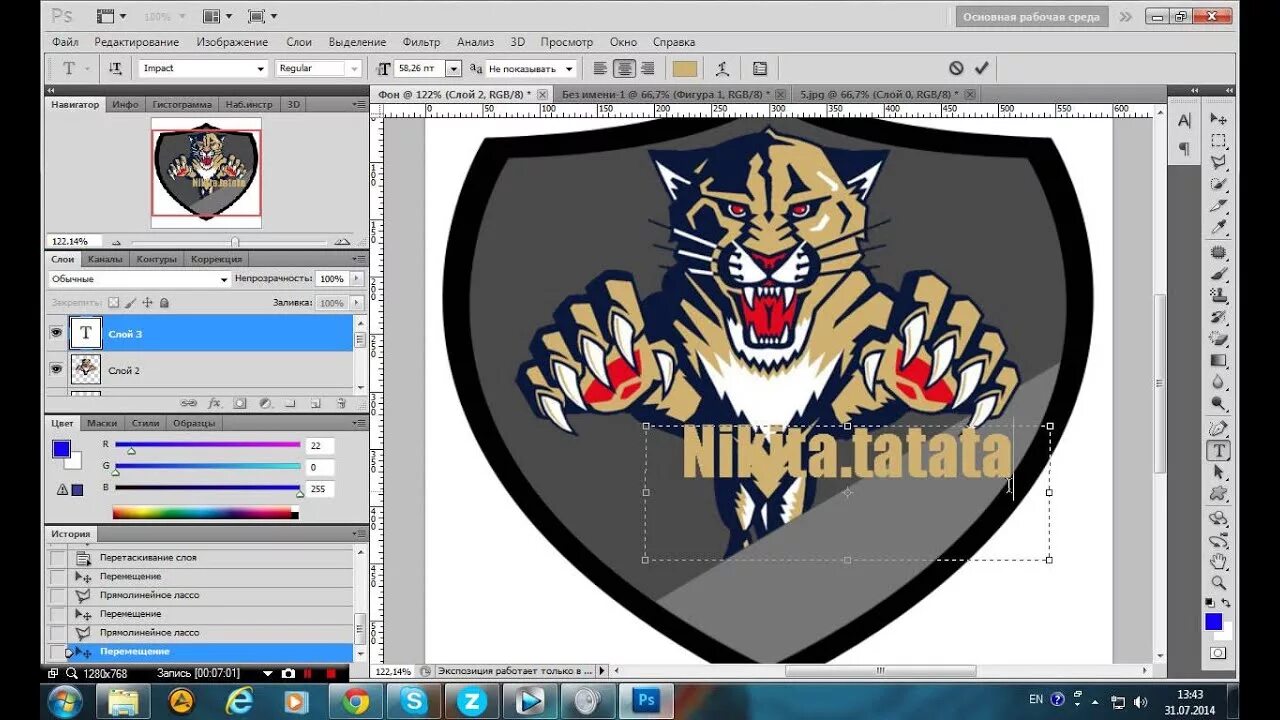1280x720 pixels.
Task: Open the Изображение menu
Action: tap(232, 42)
